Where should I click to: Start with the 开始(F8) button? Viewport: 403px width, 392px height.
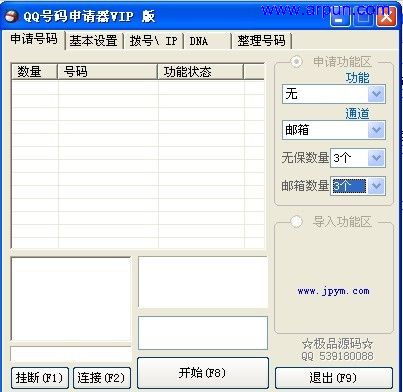point(203,373)
